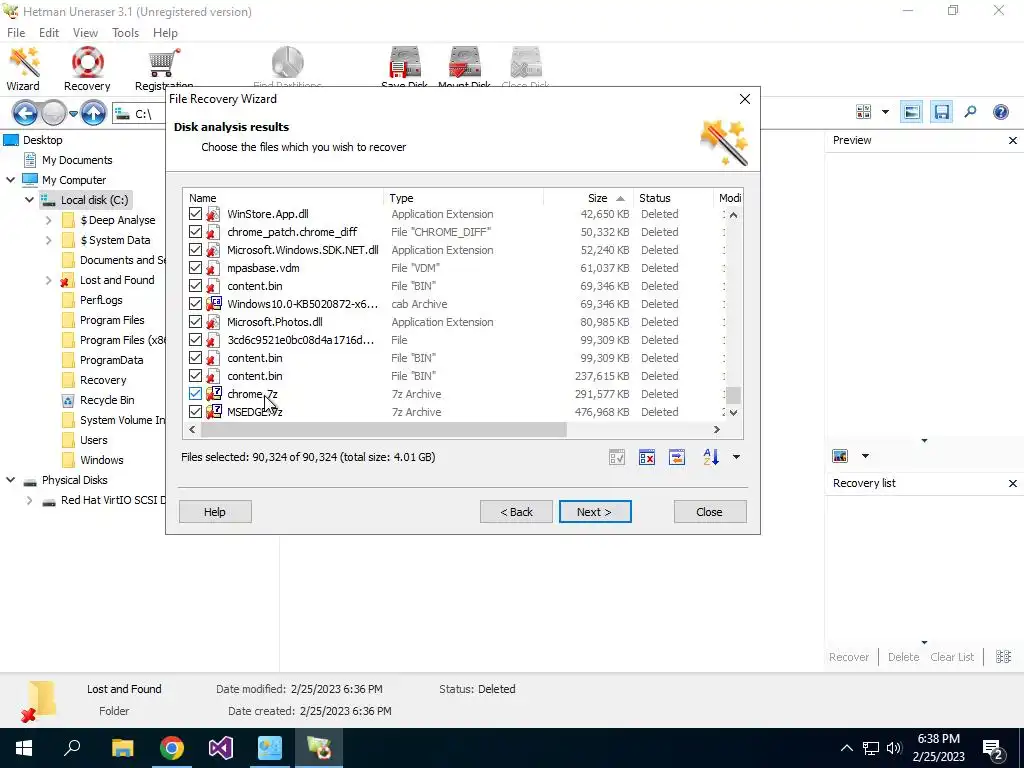Click the < Back button
This screenshot has width=1024, height=768.
pyautogui.click(x=516, y=512)
